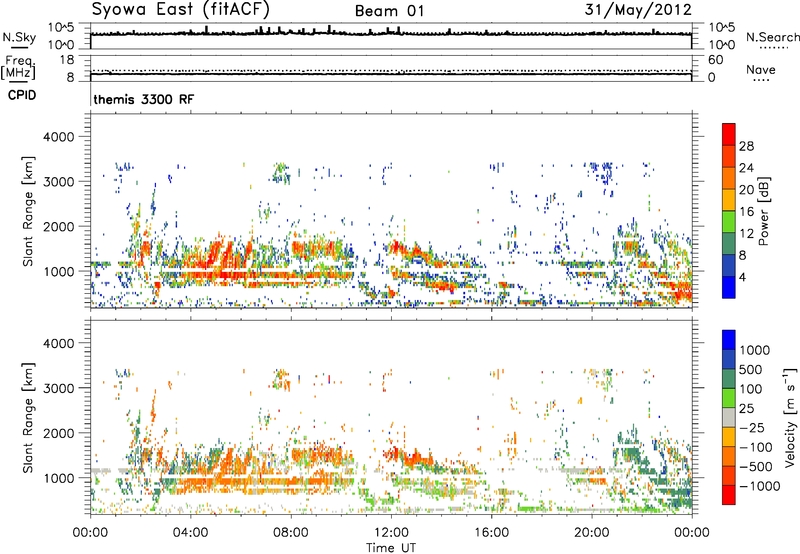
Task: Click the sky noise trace in the top panel
Action: click(391, 33)
